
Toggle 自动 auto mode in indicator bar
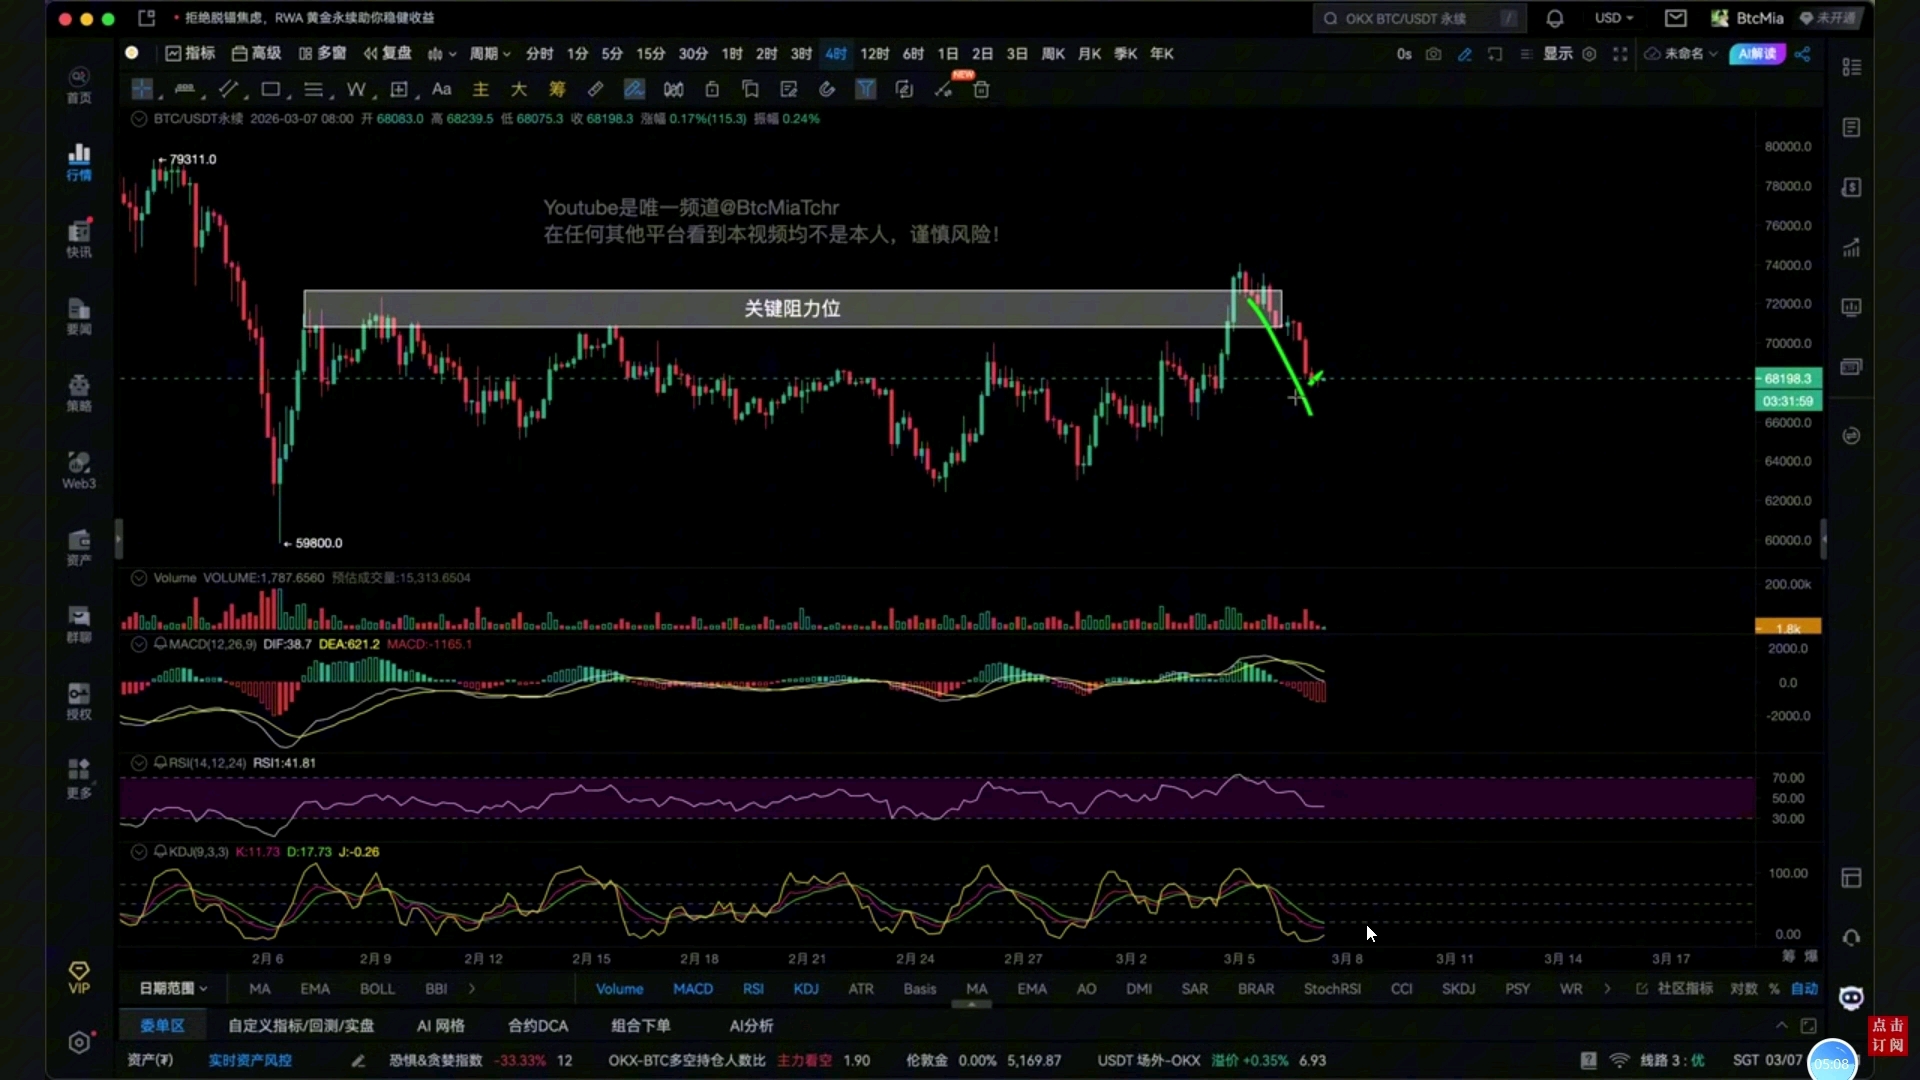pyautogui.click(x=1806, y=988)
